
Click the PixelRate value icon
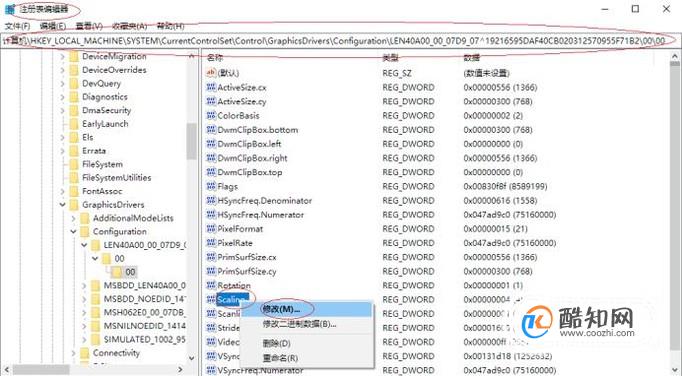pos(211,243)
